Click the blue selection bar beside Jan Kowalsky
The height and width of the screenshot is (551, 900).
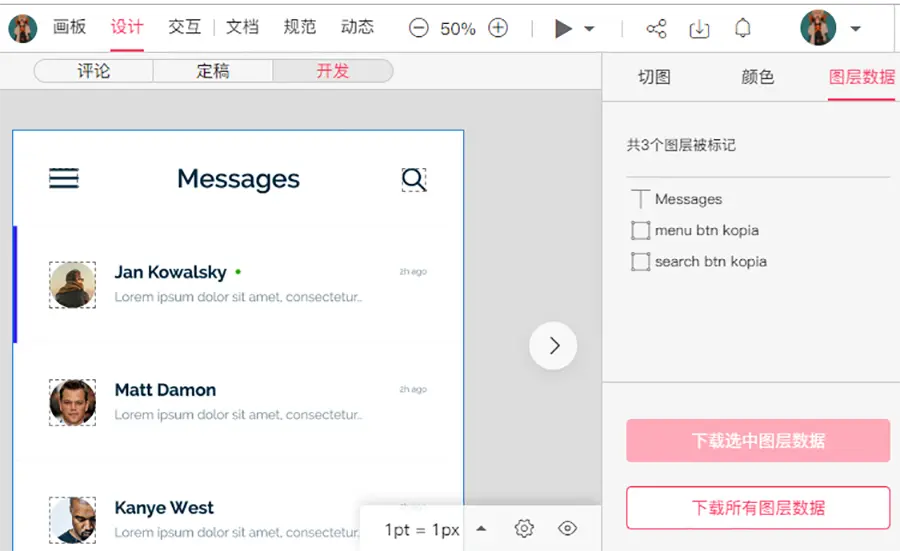[x=15, y=285]
